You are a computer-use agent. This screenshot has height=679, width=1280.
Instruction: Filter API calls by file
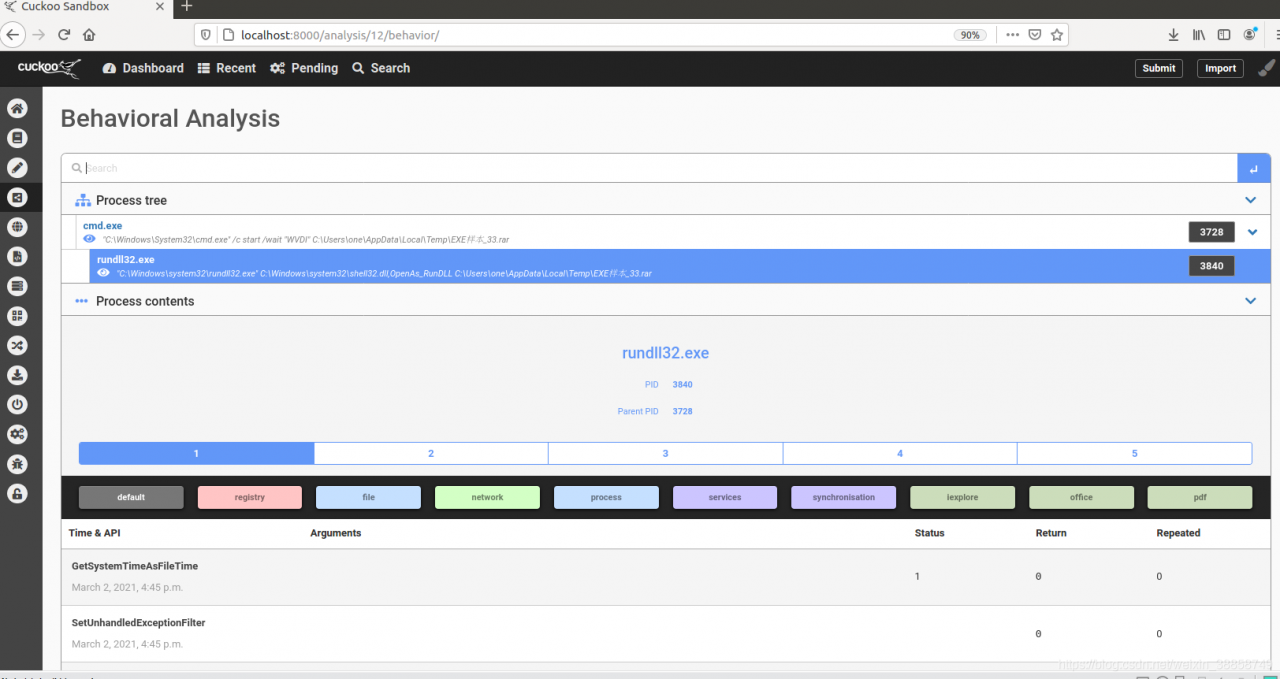368,497
